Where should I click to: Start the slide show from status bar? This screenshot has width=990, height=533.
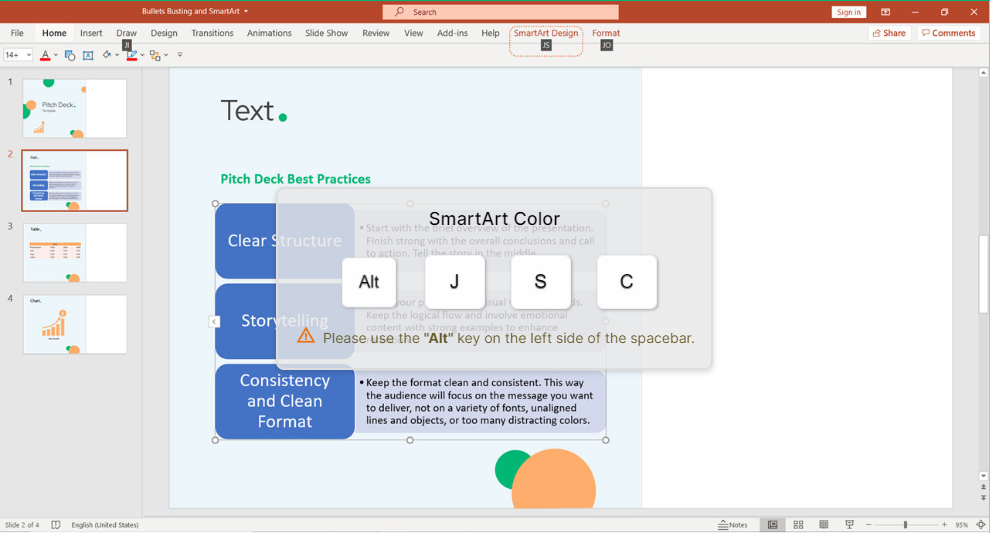849,525
